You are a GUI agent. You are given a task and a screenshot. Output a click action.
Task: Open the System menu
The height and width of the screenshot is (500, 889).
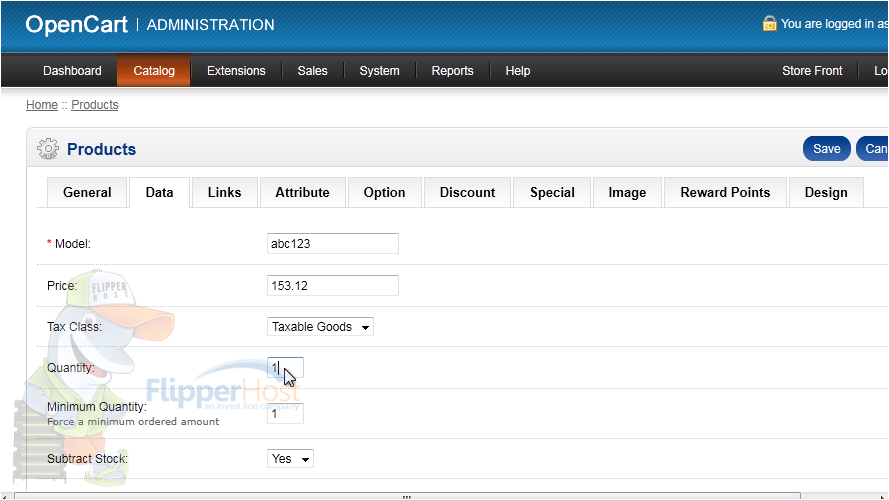379,71
